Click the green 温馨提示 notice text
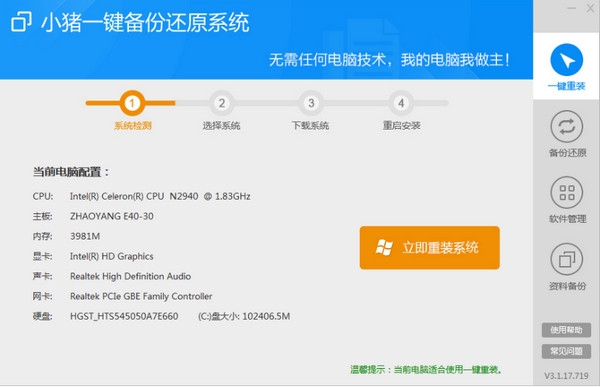600x387 pixels. (x=426, y=370)
